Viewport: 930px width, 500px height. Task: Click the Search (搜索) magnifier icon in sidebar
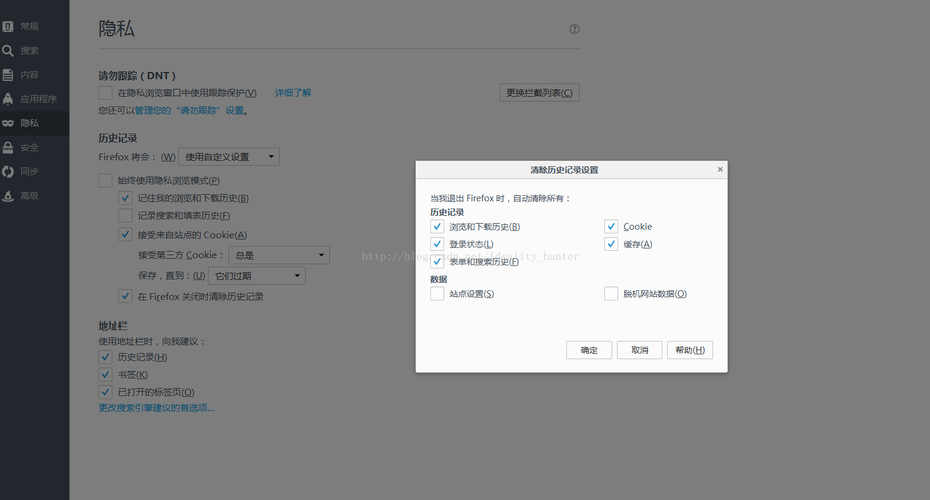pos(8,50)
